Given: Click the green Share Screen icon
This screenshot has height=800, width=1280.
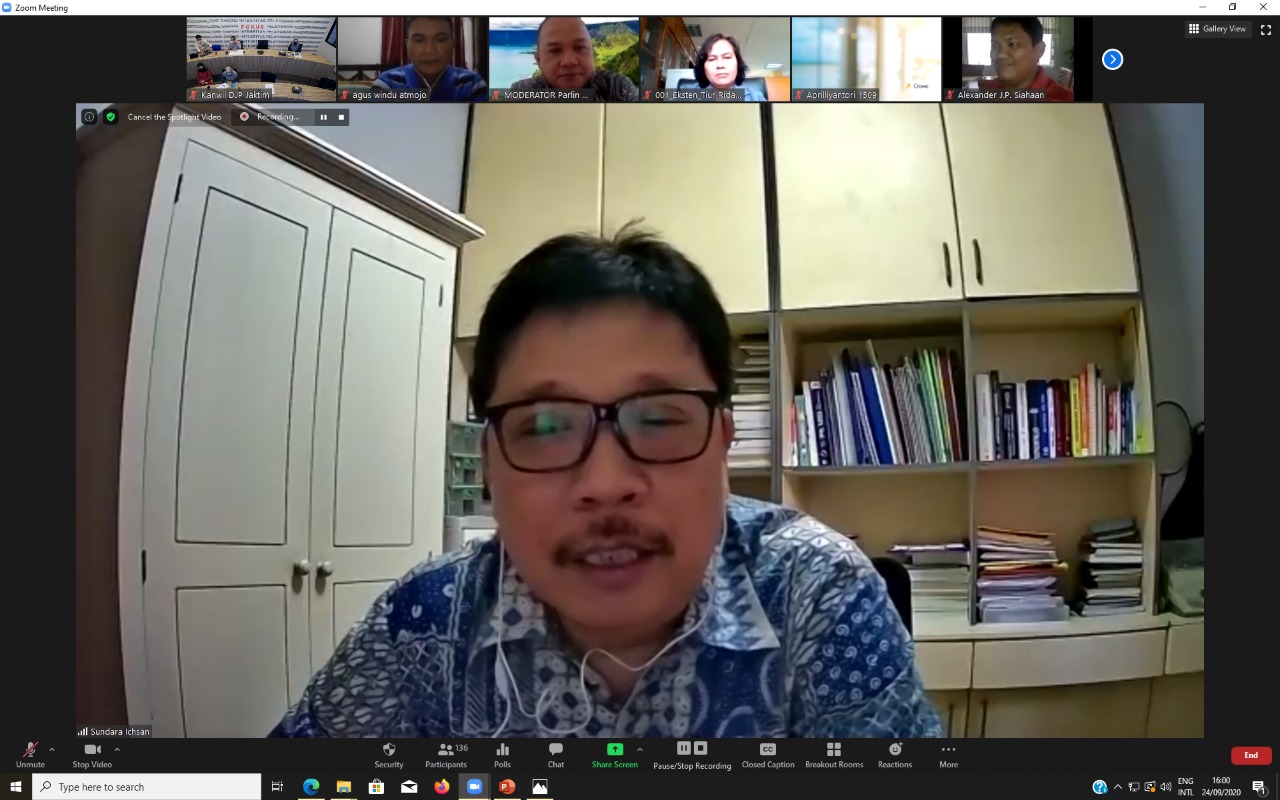Looking at the screenshot, I should pyautogui.click(x=614, y=750).
